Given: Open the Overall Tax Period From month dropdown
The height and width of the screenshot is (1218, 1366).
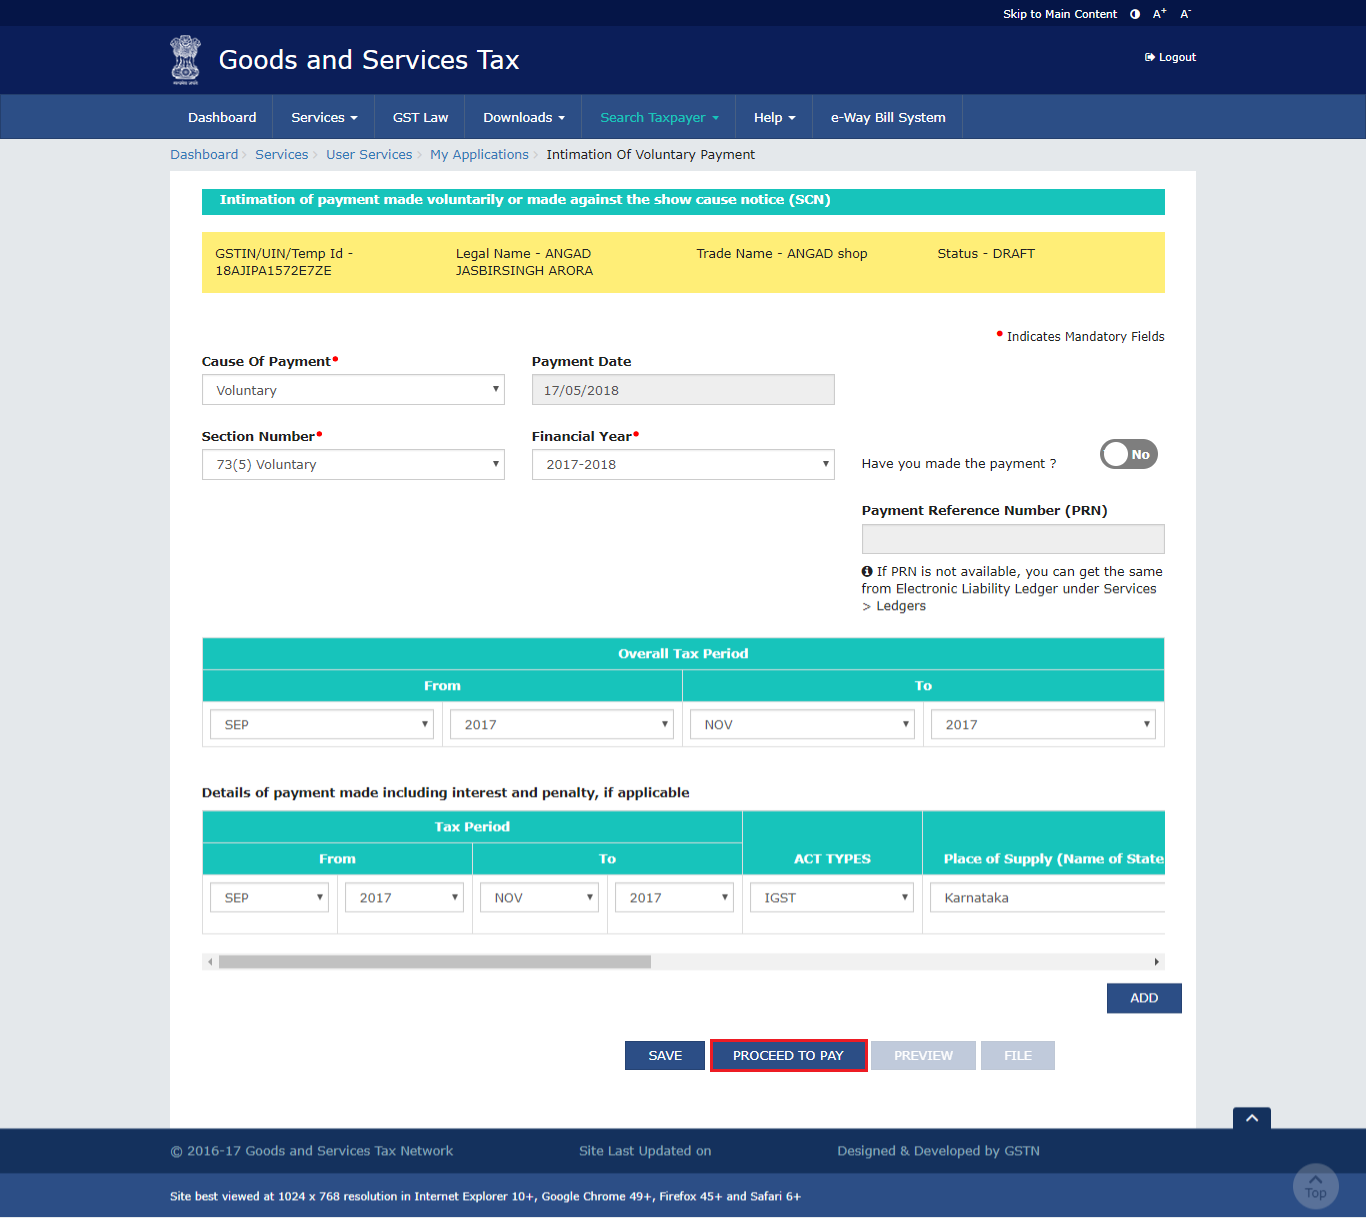Looking at the screenshot, I should pos(320,724).
